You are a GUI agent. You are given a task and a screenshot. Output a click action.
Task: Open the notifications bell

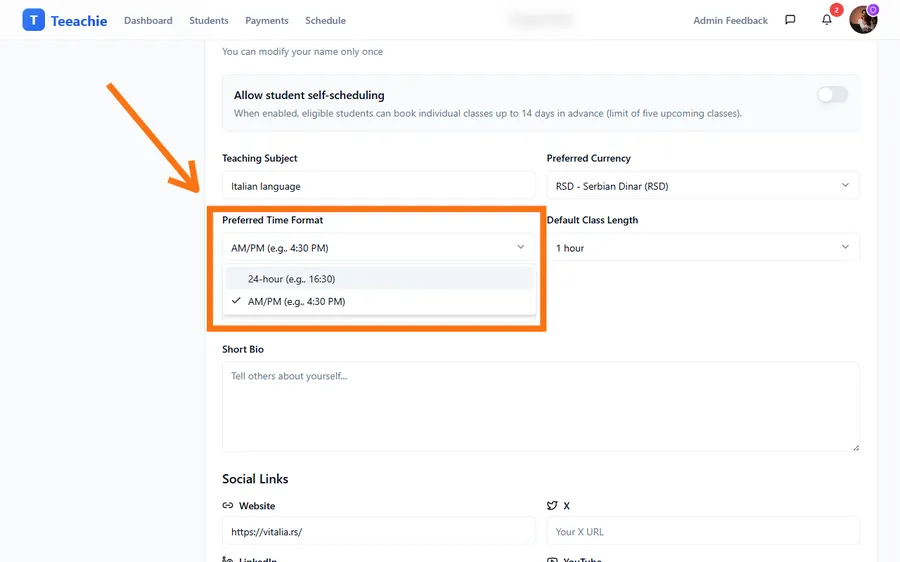tap(827, 20)
